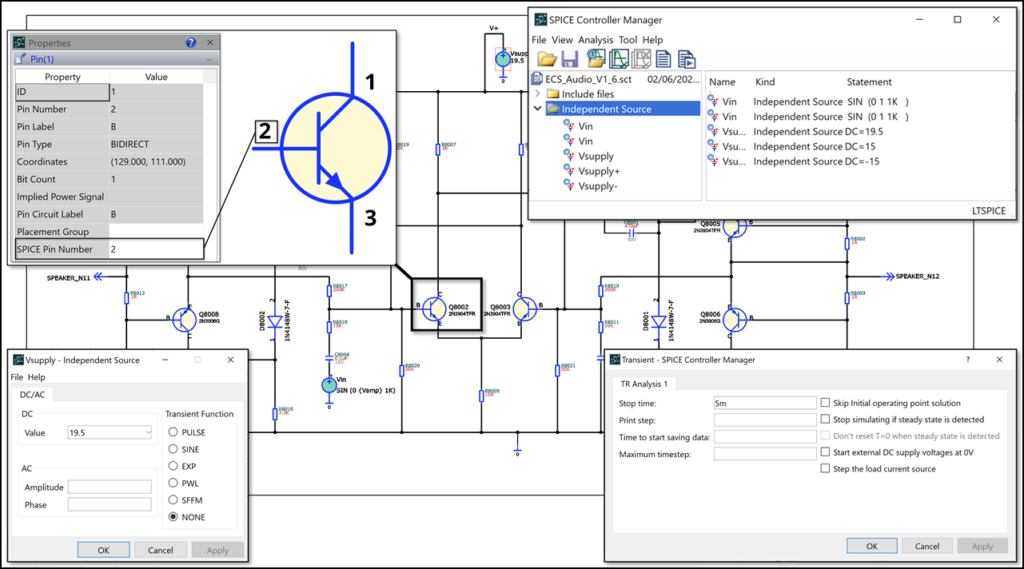Expand the Include files tree node
Viewport: 1024px width, 569px height.
[538, 94]
